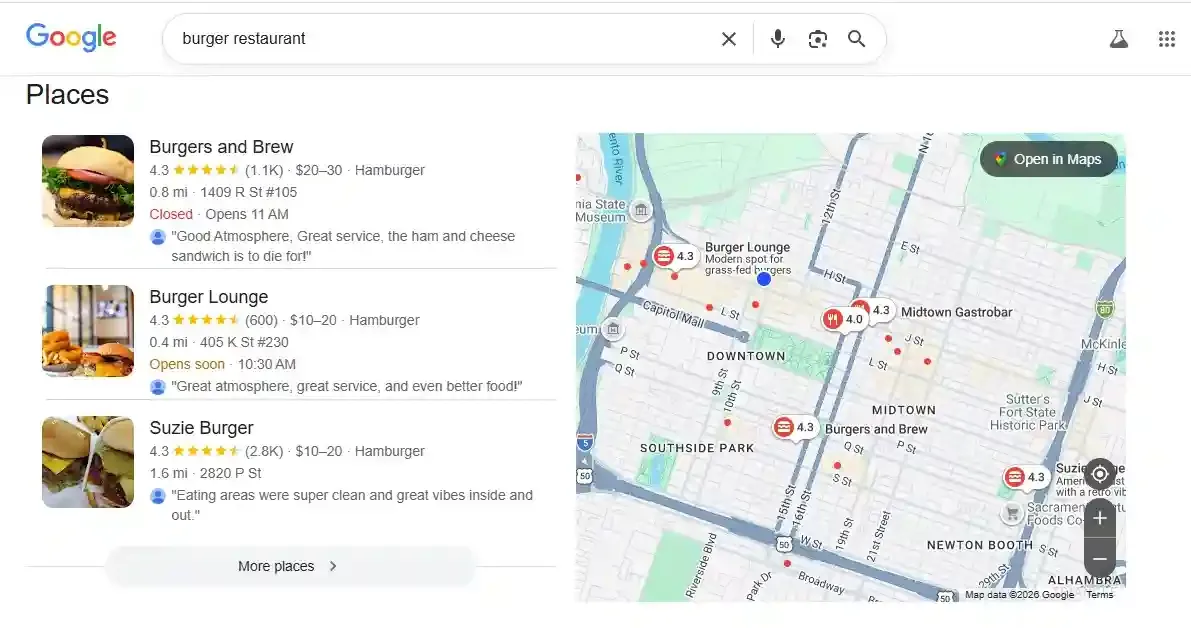Click Open in Maps on the map
Screen dimensions: 1191x628
[1048, 158]
